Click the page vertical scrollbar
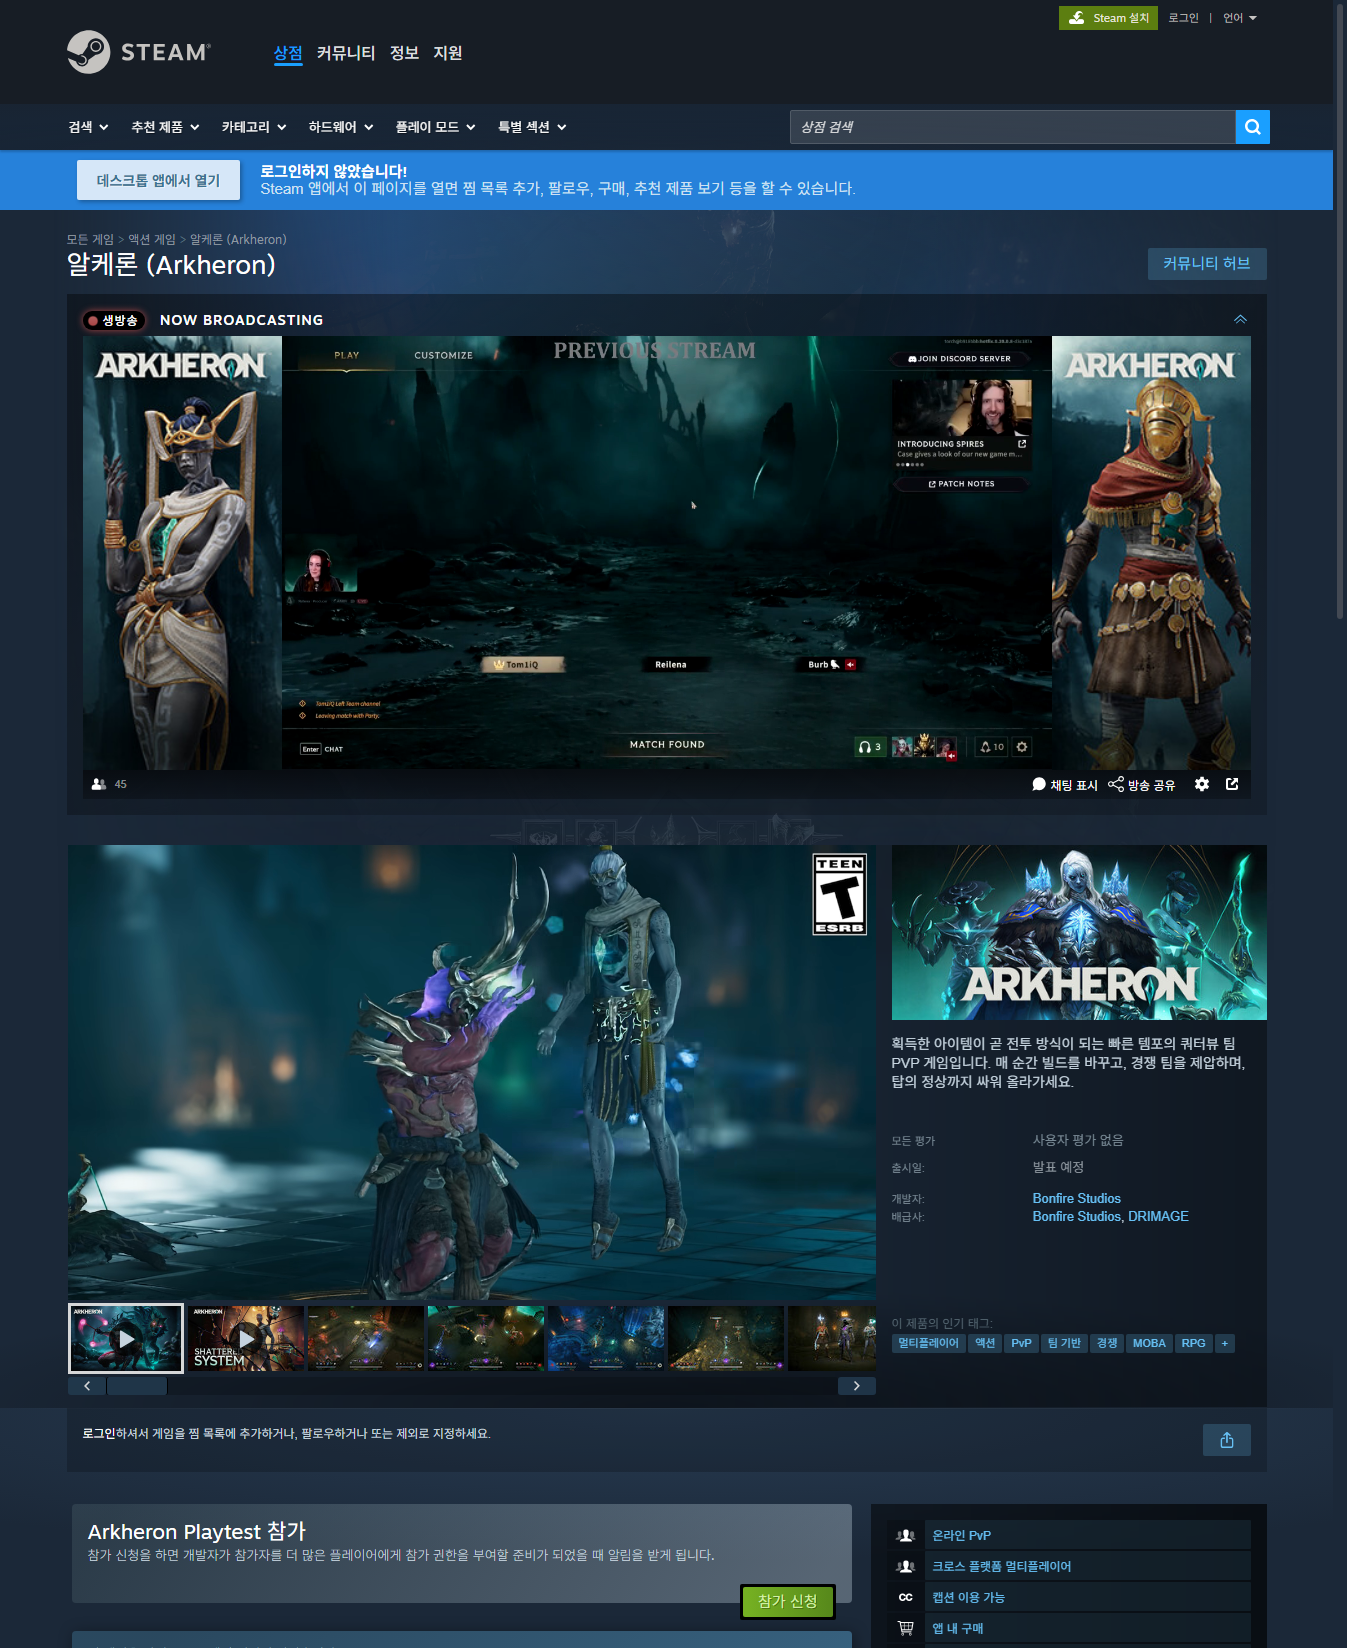Viewport: 1347px width, 1648px height. click(1340, 310)
